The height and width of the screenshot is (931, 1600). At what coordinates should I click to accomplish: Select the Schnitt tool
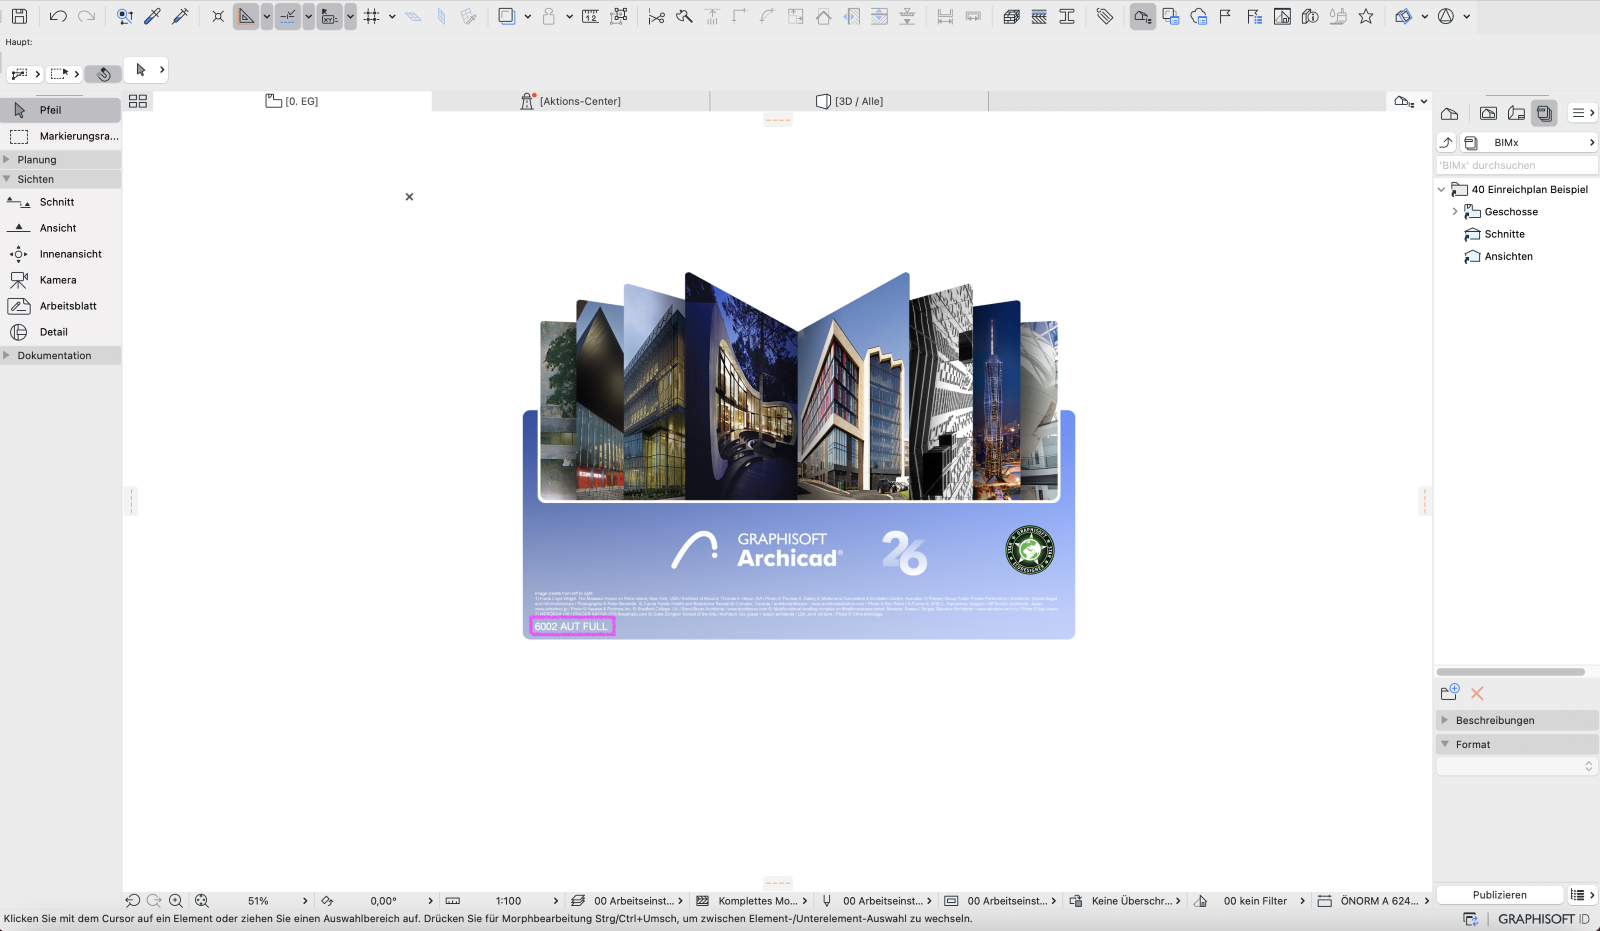(61, 202)
